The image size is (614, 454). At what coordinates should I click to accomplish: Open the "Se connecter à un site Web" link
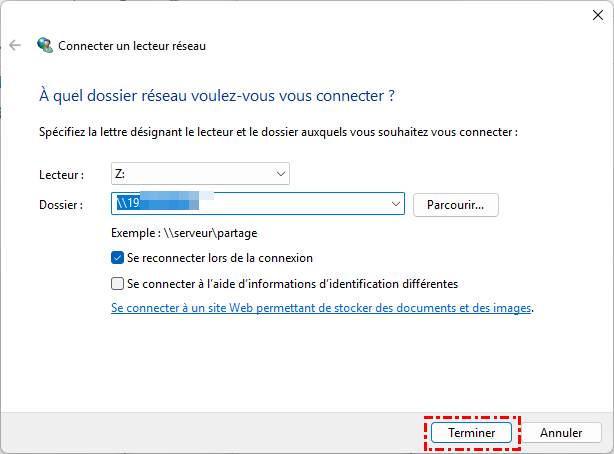click(x=321, y=308)
